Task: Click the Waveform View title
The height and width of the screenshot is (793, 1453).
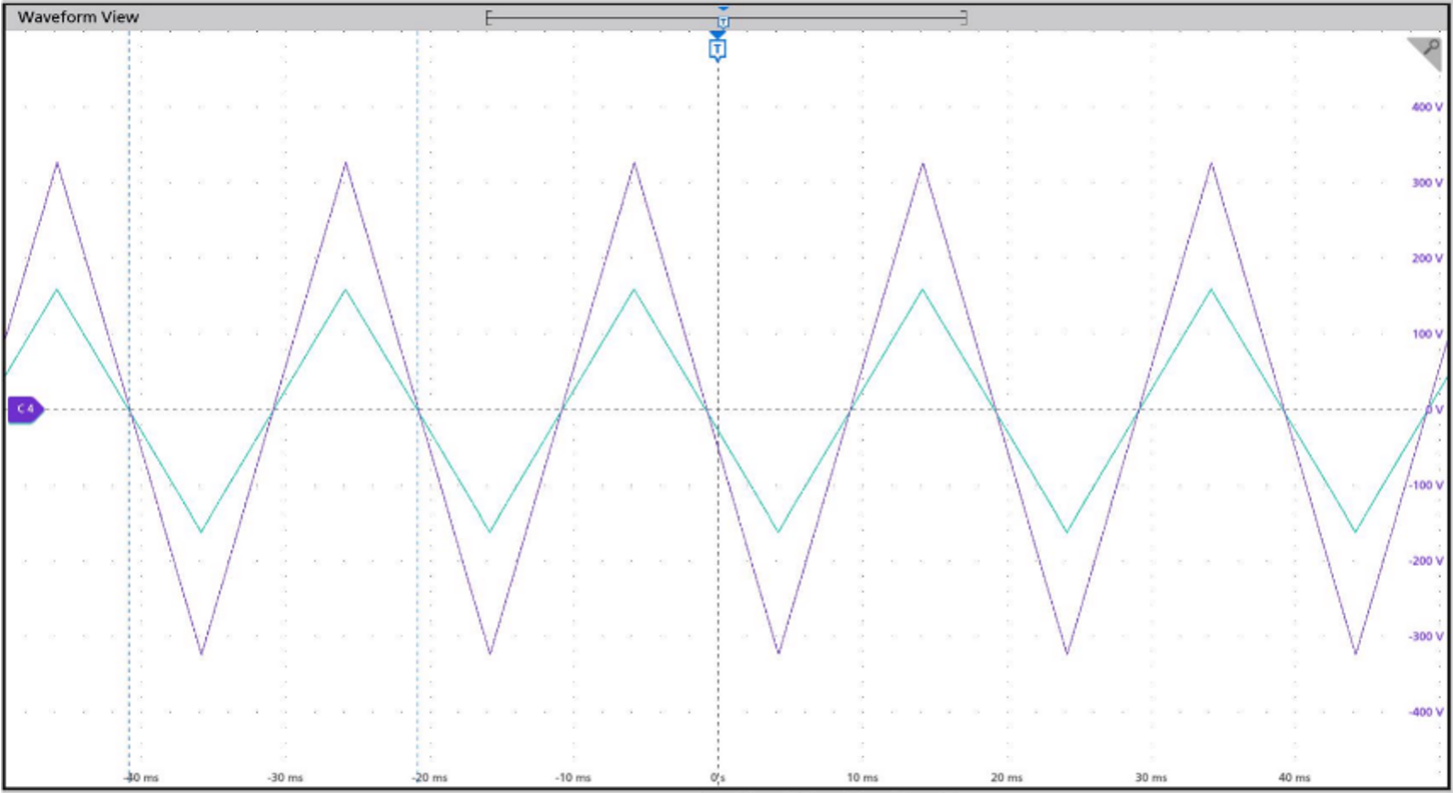Action: 79,17
